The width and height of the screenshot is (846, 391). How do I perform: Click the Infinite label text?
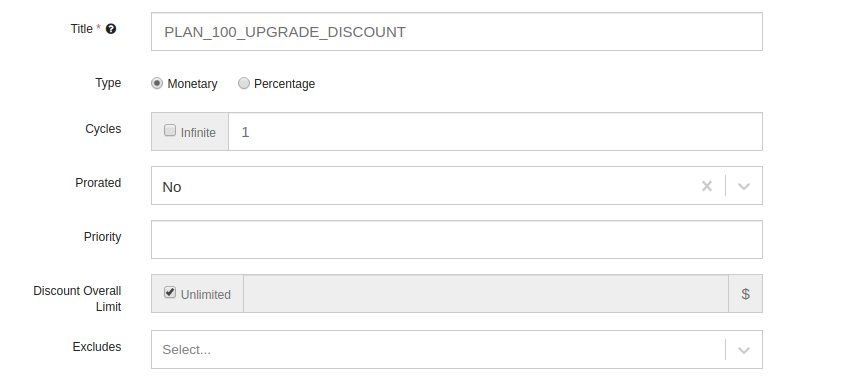[x=198, y=133]
